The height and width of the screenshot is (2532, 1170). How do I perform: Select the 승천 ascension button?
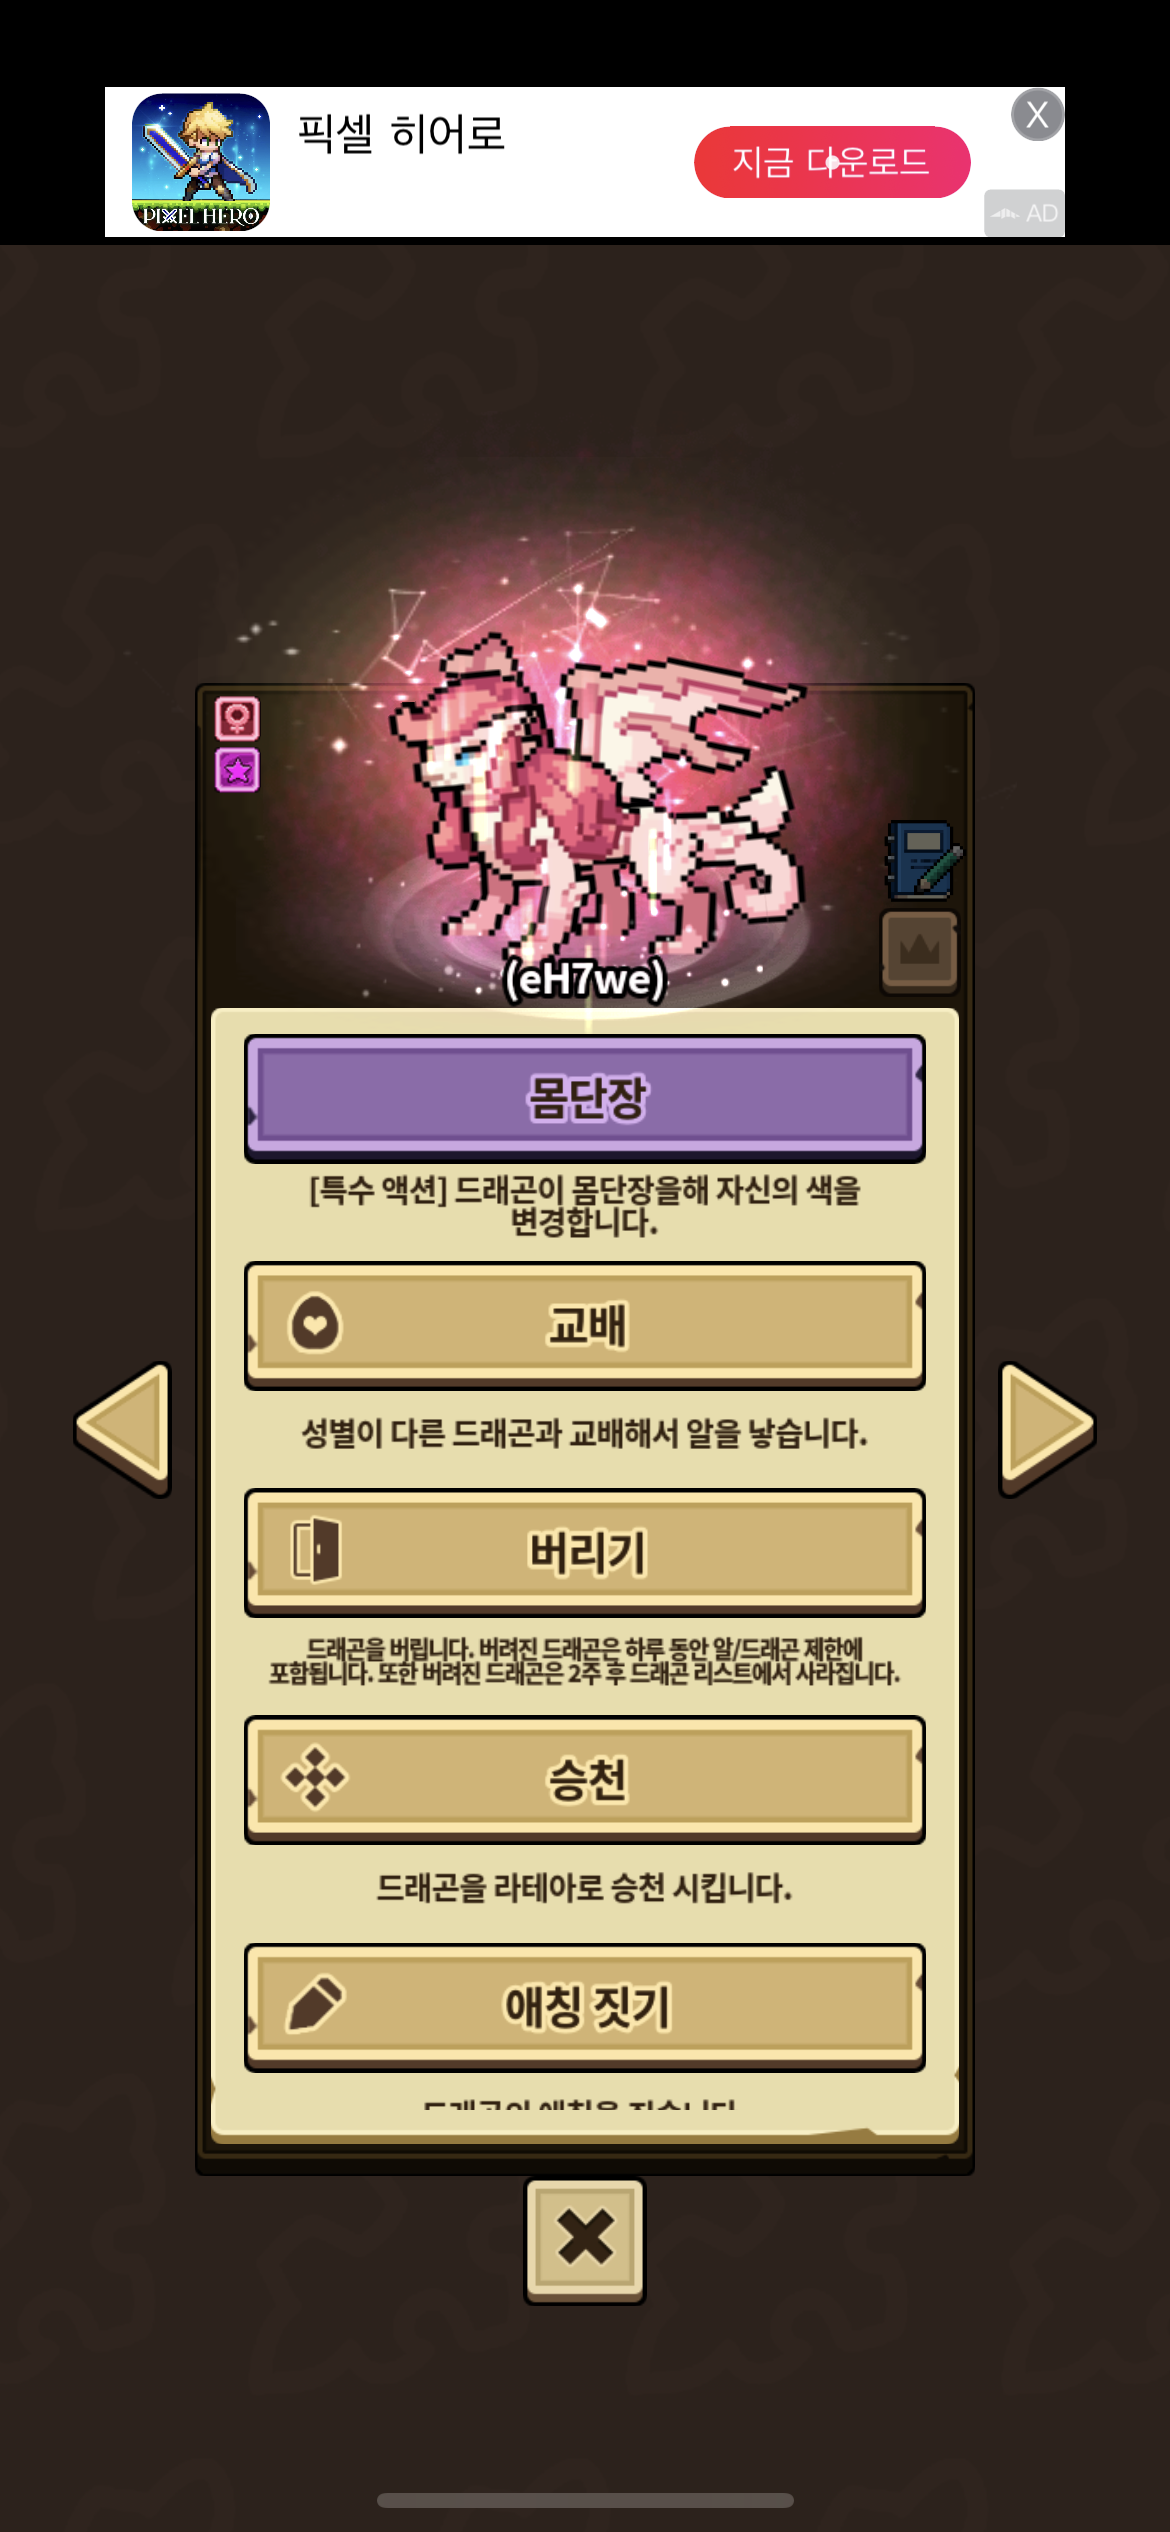tap(585, 1779)
